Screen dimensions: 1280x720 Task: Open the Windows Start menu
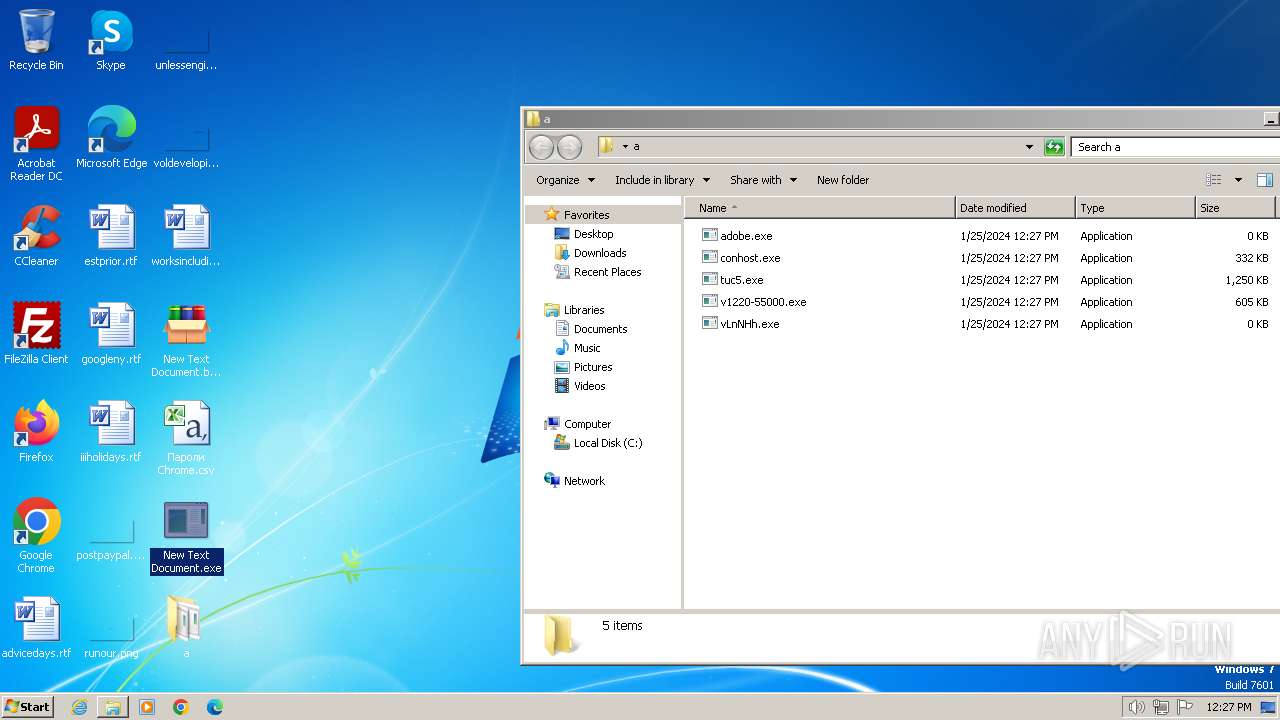pos(28,706)
